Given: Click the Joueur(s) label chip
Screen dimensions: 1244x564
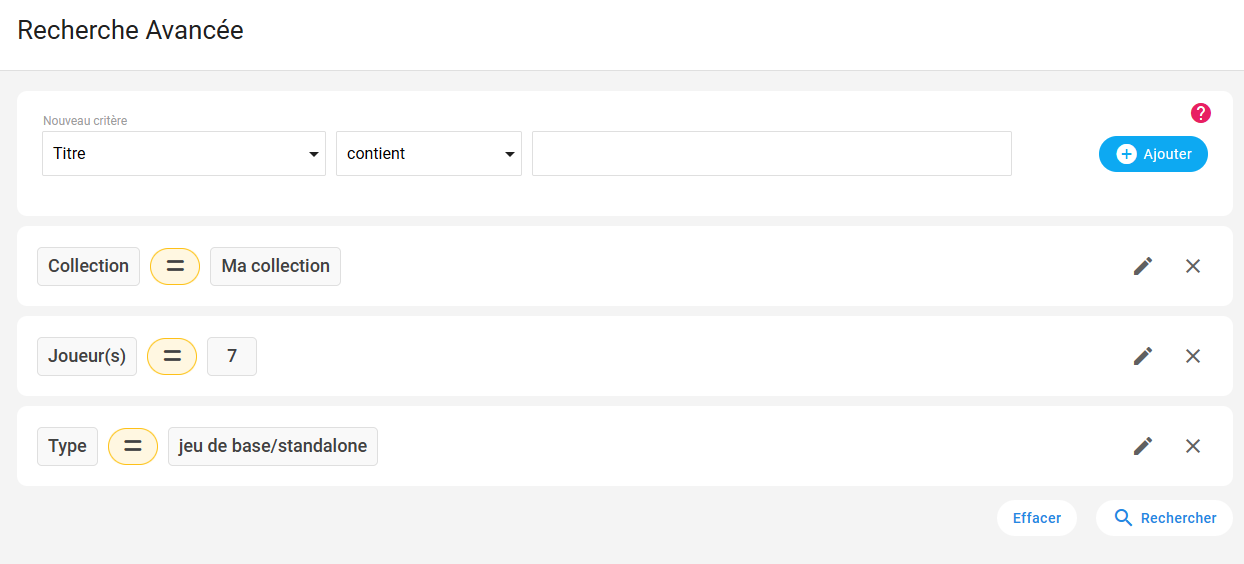Looking at the screenshot, I should point(87,356).
